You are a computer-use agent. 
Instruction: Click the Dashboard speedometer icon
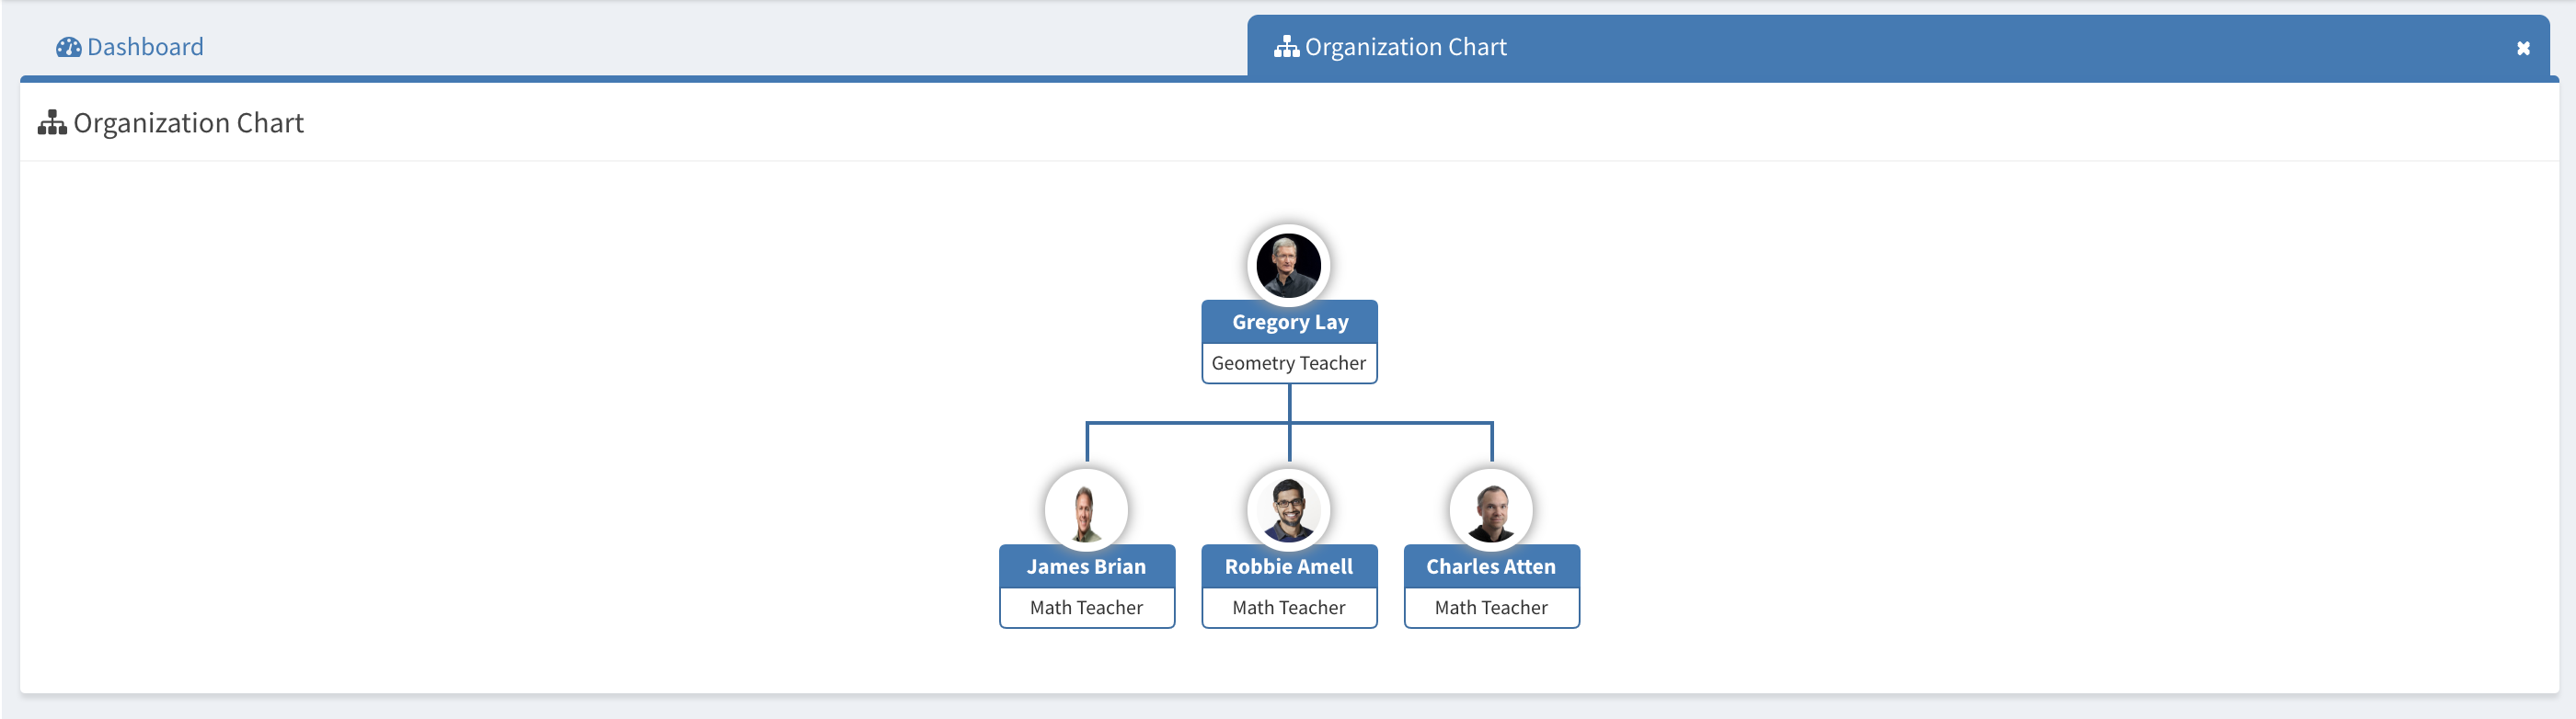(x=68, y=47)
